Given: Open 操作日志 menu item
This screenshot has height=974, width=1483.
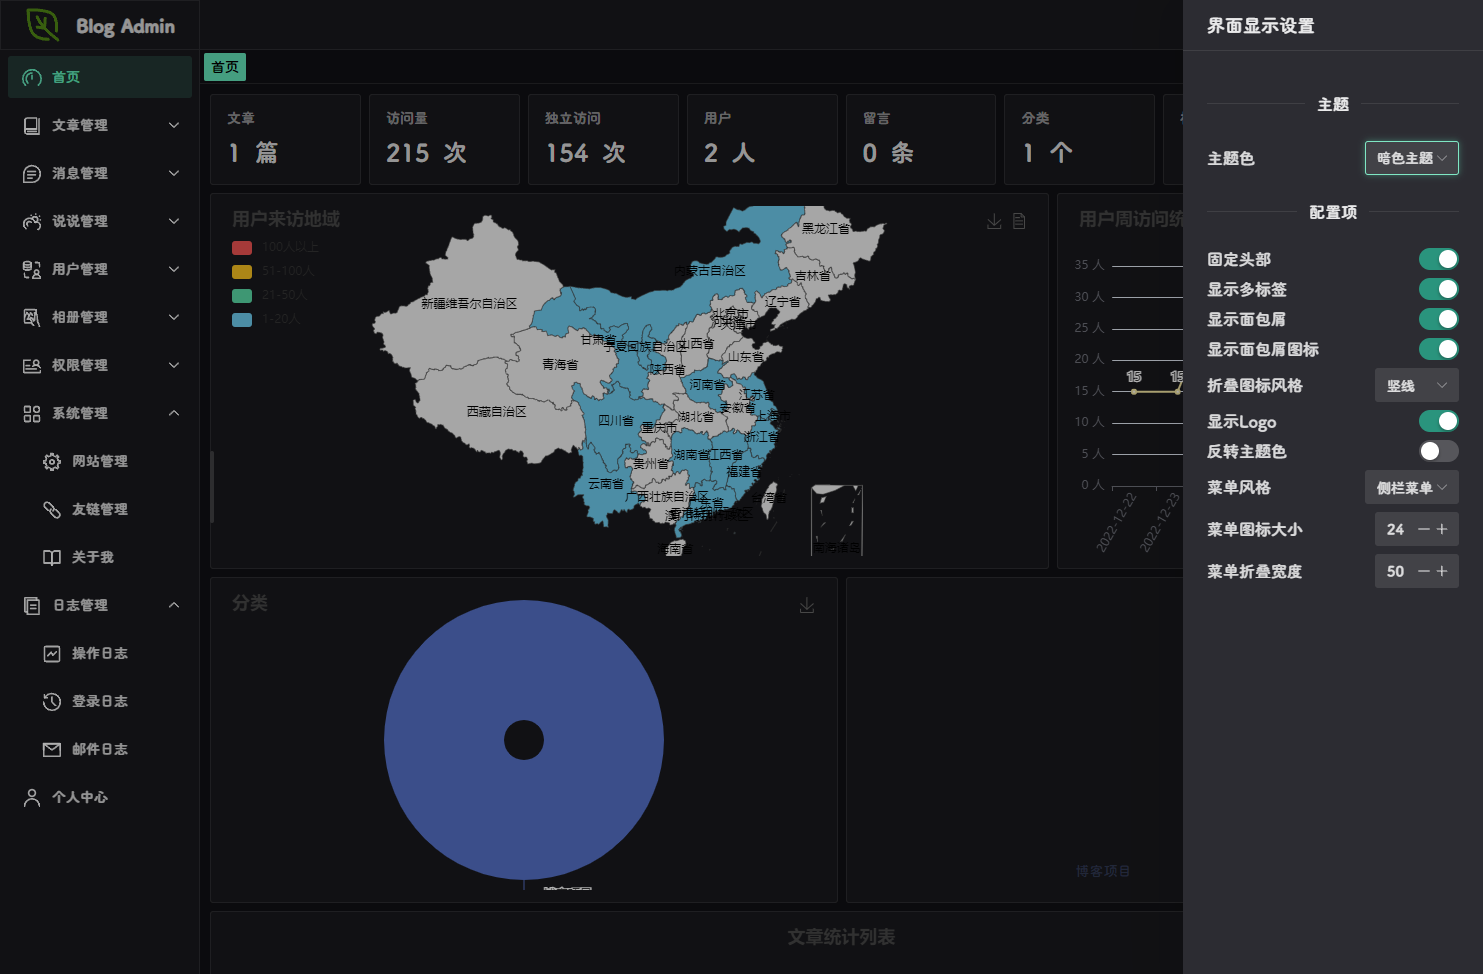Looking at the screenshot, I should [x=100, y=653].
